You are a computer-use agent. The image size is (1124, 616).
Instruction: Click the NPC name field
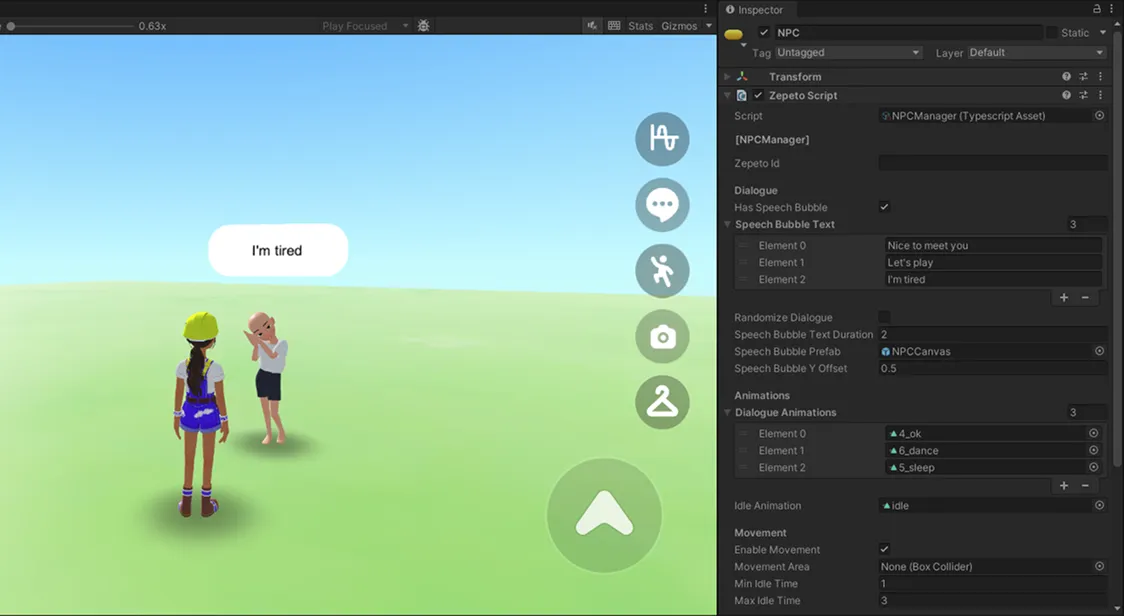point(908,32)
